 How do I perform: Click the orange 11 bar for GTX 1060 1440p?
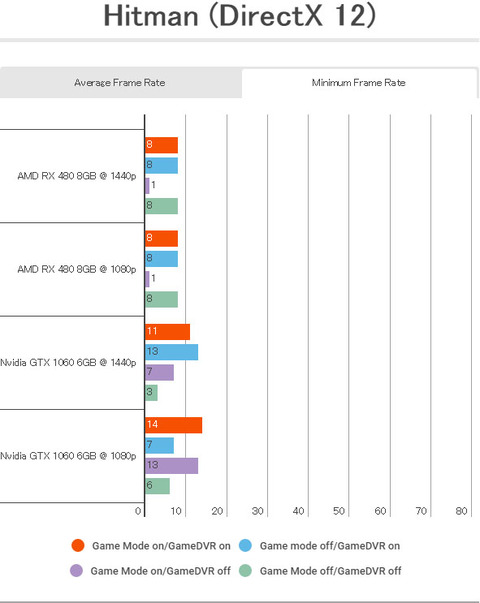(x=167, y=332)
